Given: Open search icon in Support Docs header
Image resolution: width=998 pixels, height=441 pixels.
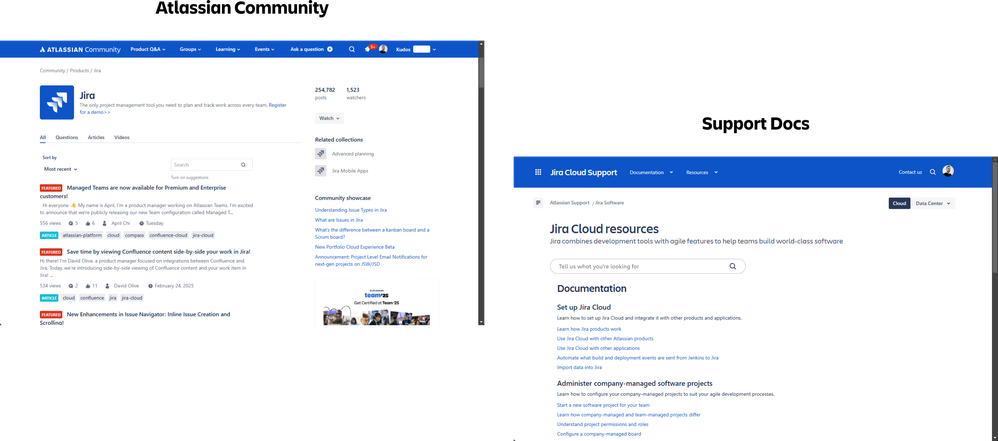Looking at the screenshot, I should 933,172.
